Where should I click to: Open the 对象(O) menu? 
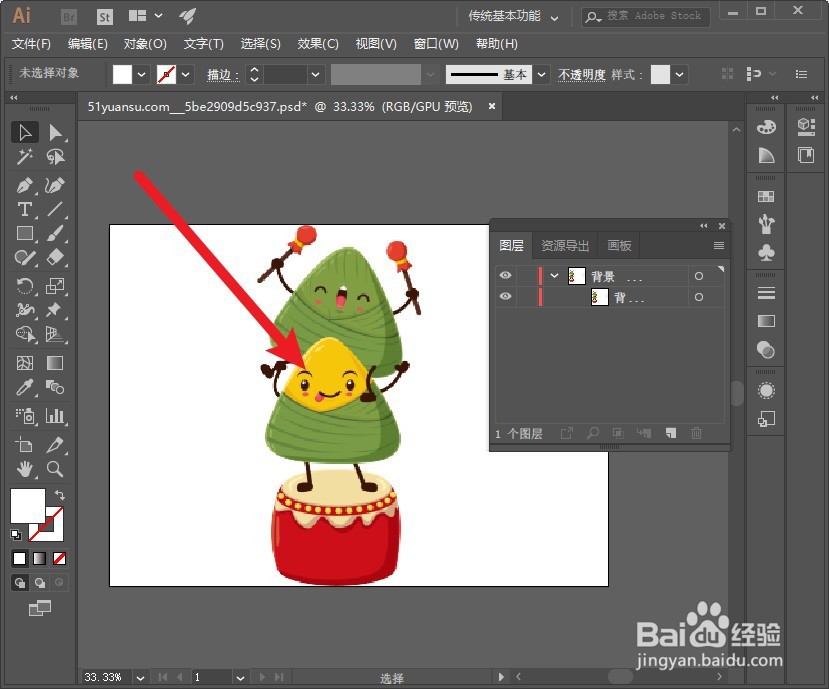(x=145, y=44)
